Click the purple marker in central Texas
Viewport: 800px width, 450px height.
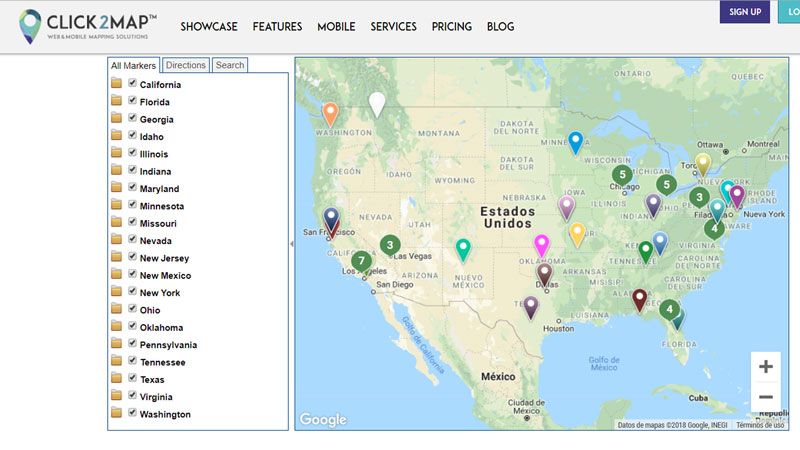pyautogui.click(x=531, y=307)
